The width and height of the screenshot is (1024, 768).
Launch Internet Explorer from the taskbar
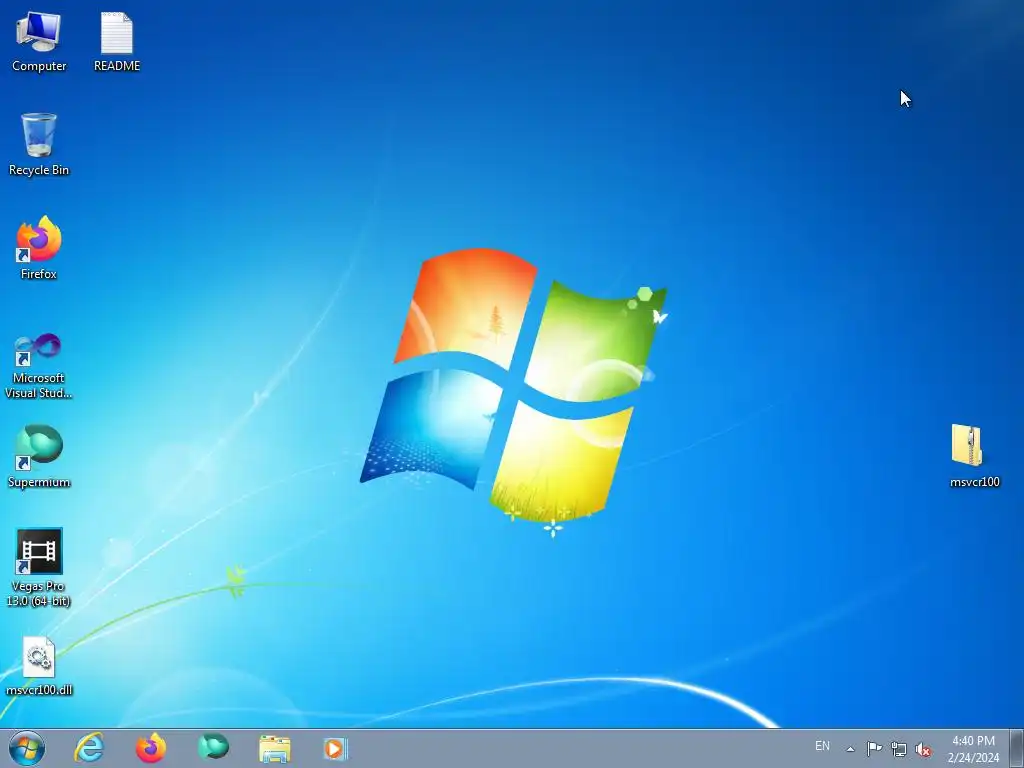[89, 748]
